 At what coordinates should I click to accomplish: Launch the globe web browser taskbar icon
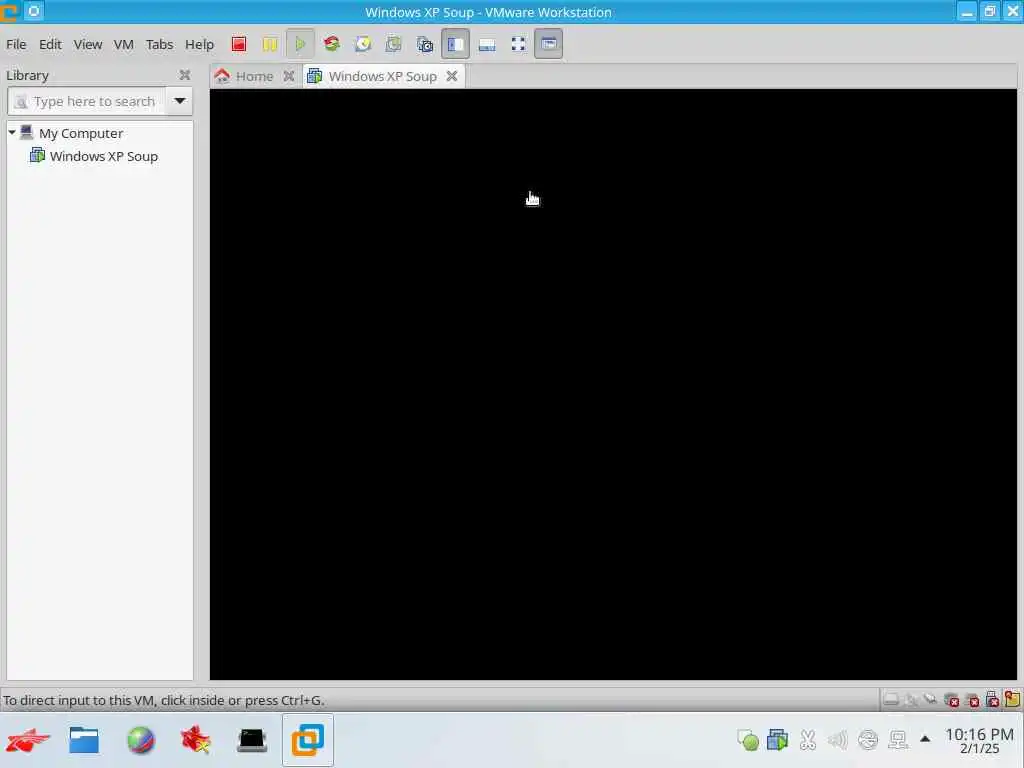click(140, 741)
